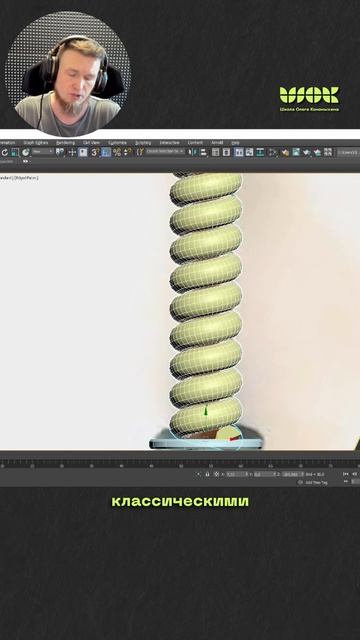
Task: Click the Redo arrow icon in the toolbar
Action: tap(4, 152)
